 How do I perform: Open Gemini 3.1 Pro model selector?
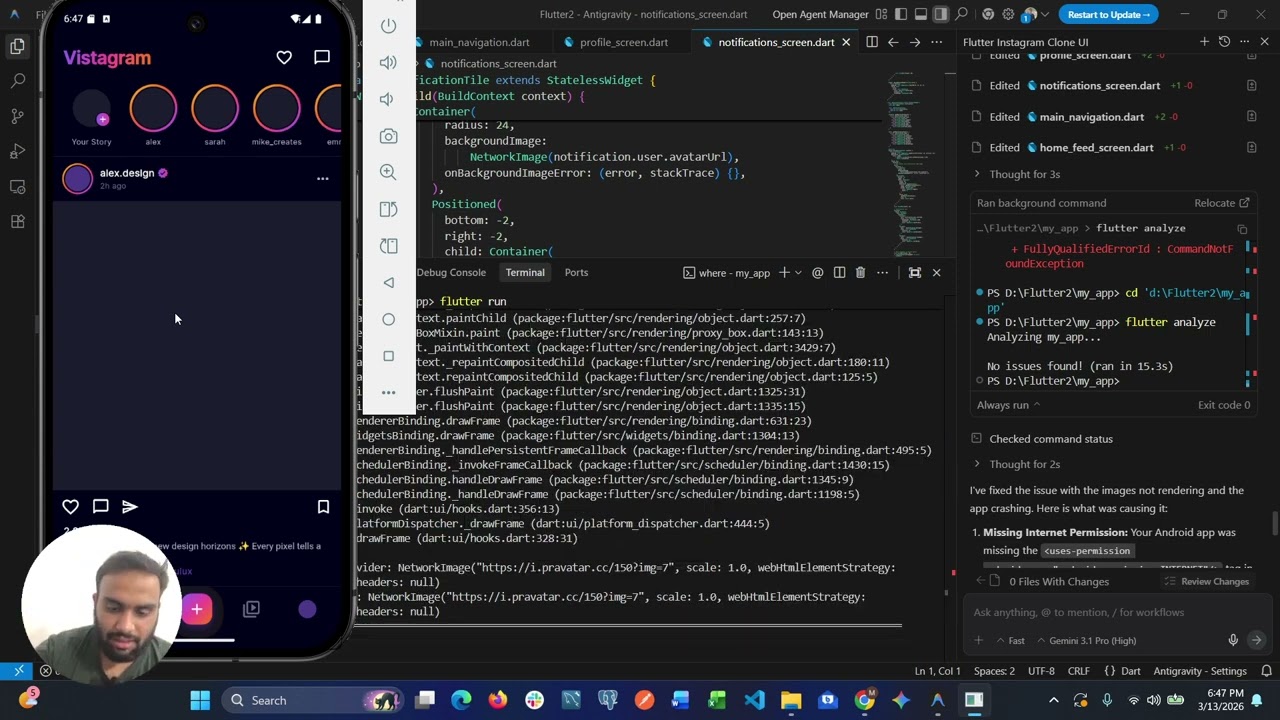click(1088, 640)
